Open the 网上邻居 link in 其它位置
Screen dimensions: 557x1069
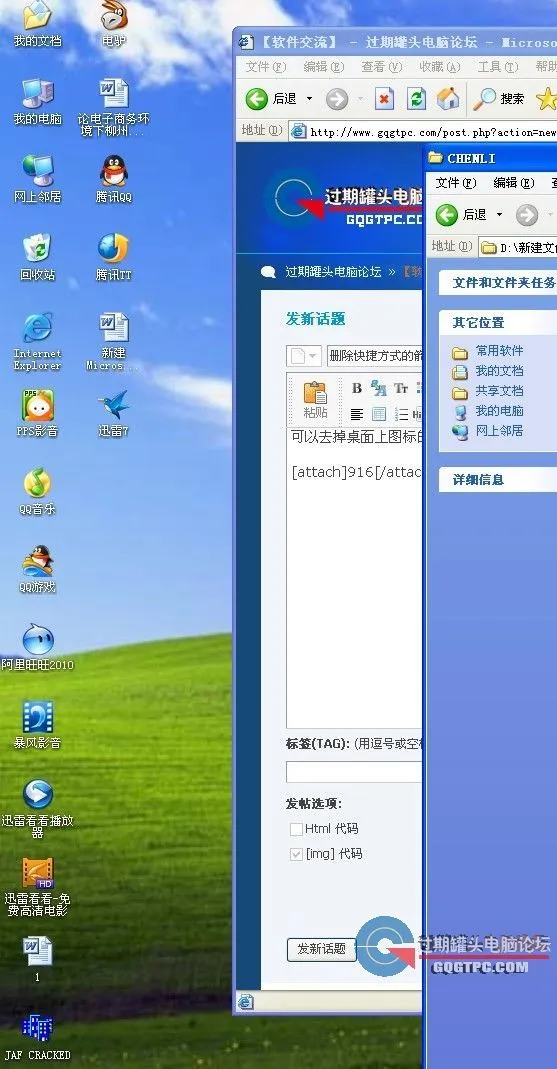click(x=499, y=431)
